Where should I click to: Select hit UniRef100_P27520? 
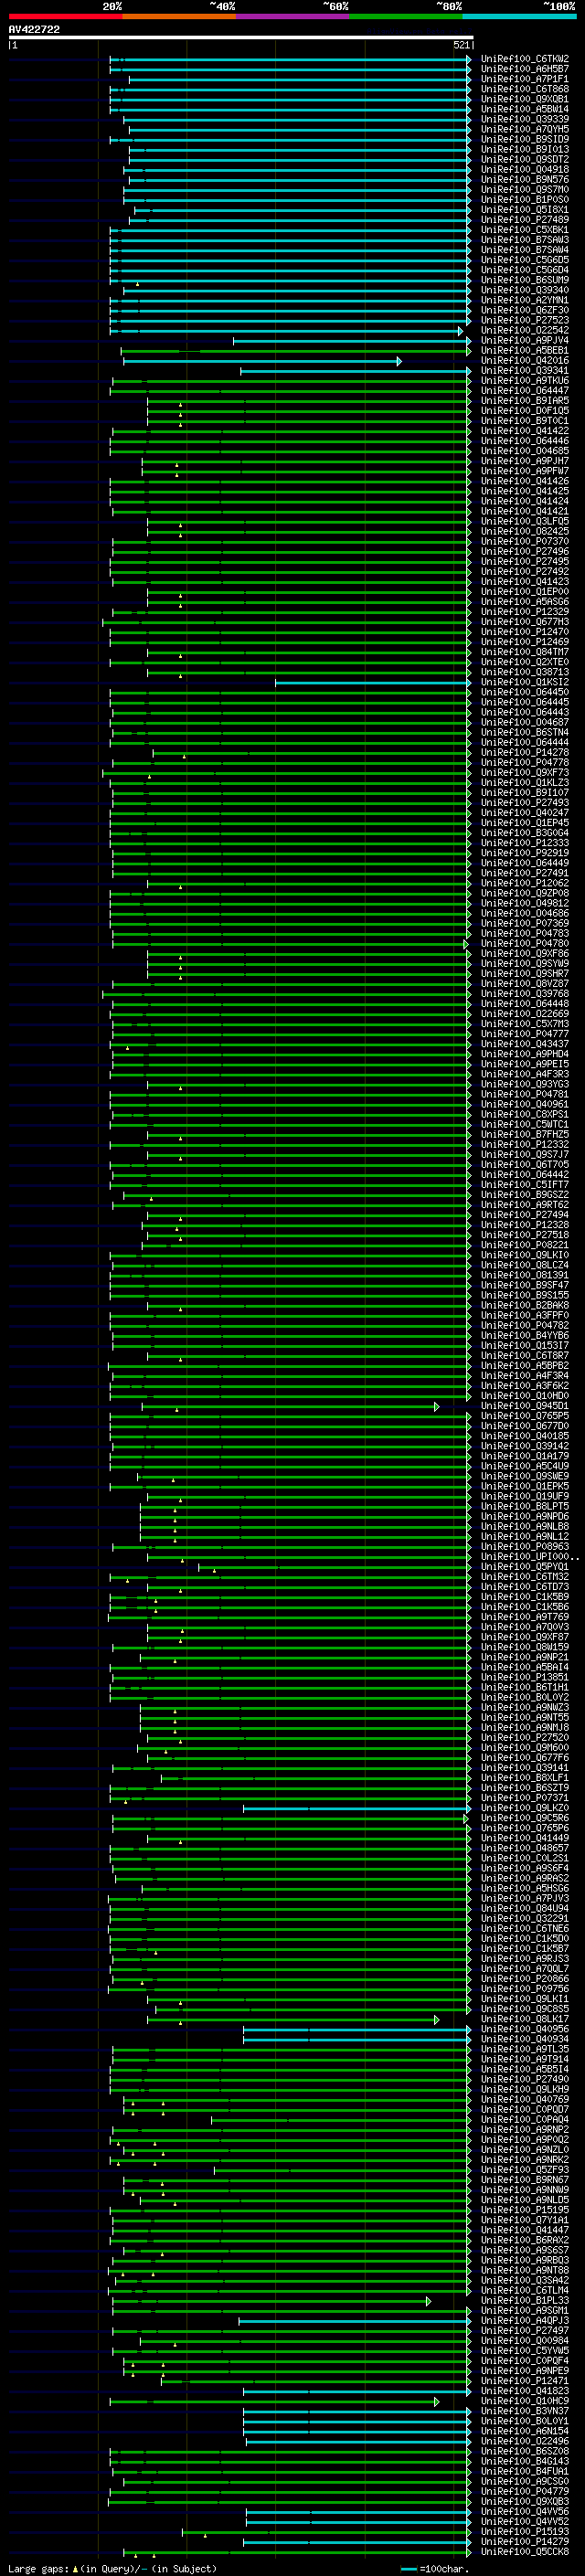[525, 1738]
